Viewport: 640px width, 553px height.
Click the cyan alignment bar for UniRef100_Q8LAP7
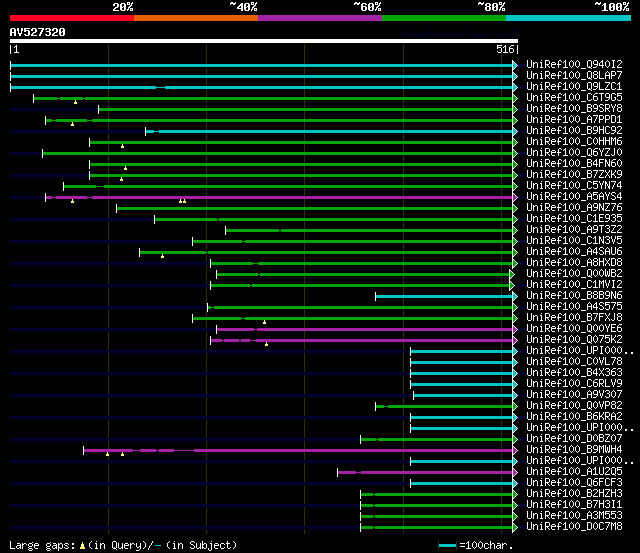click(262, 76)
